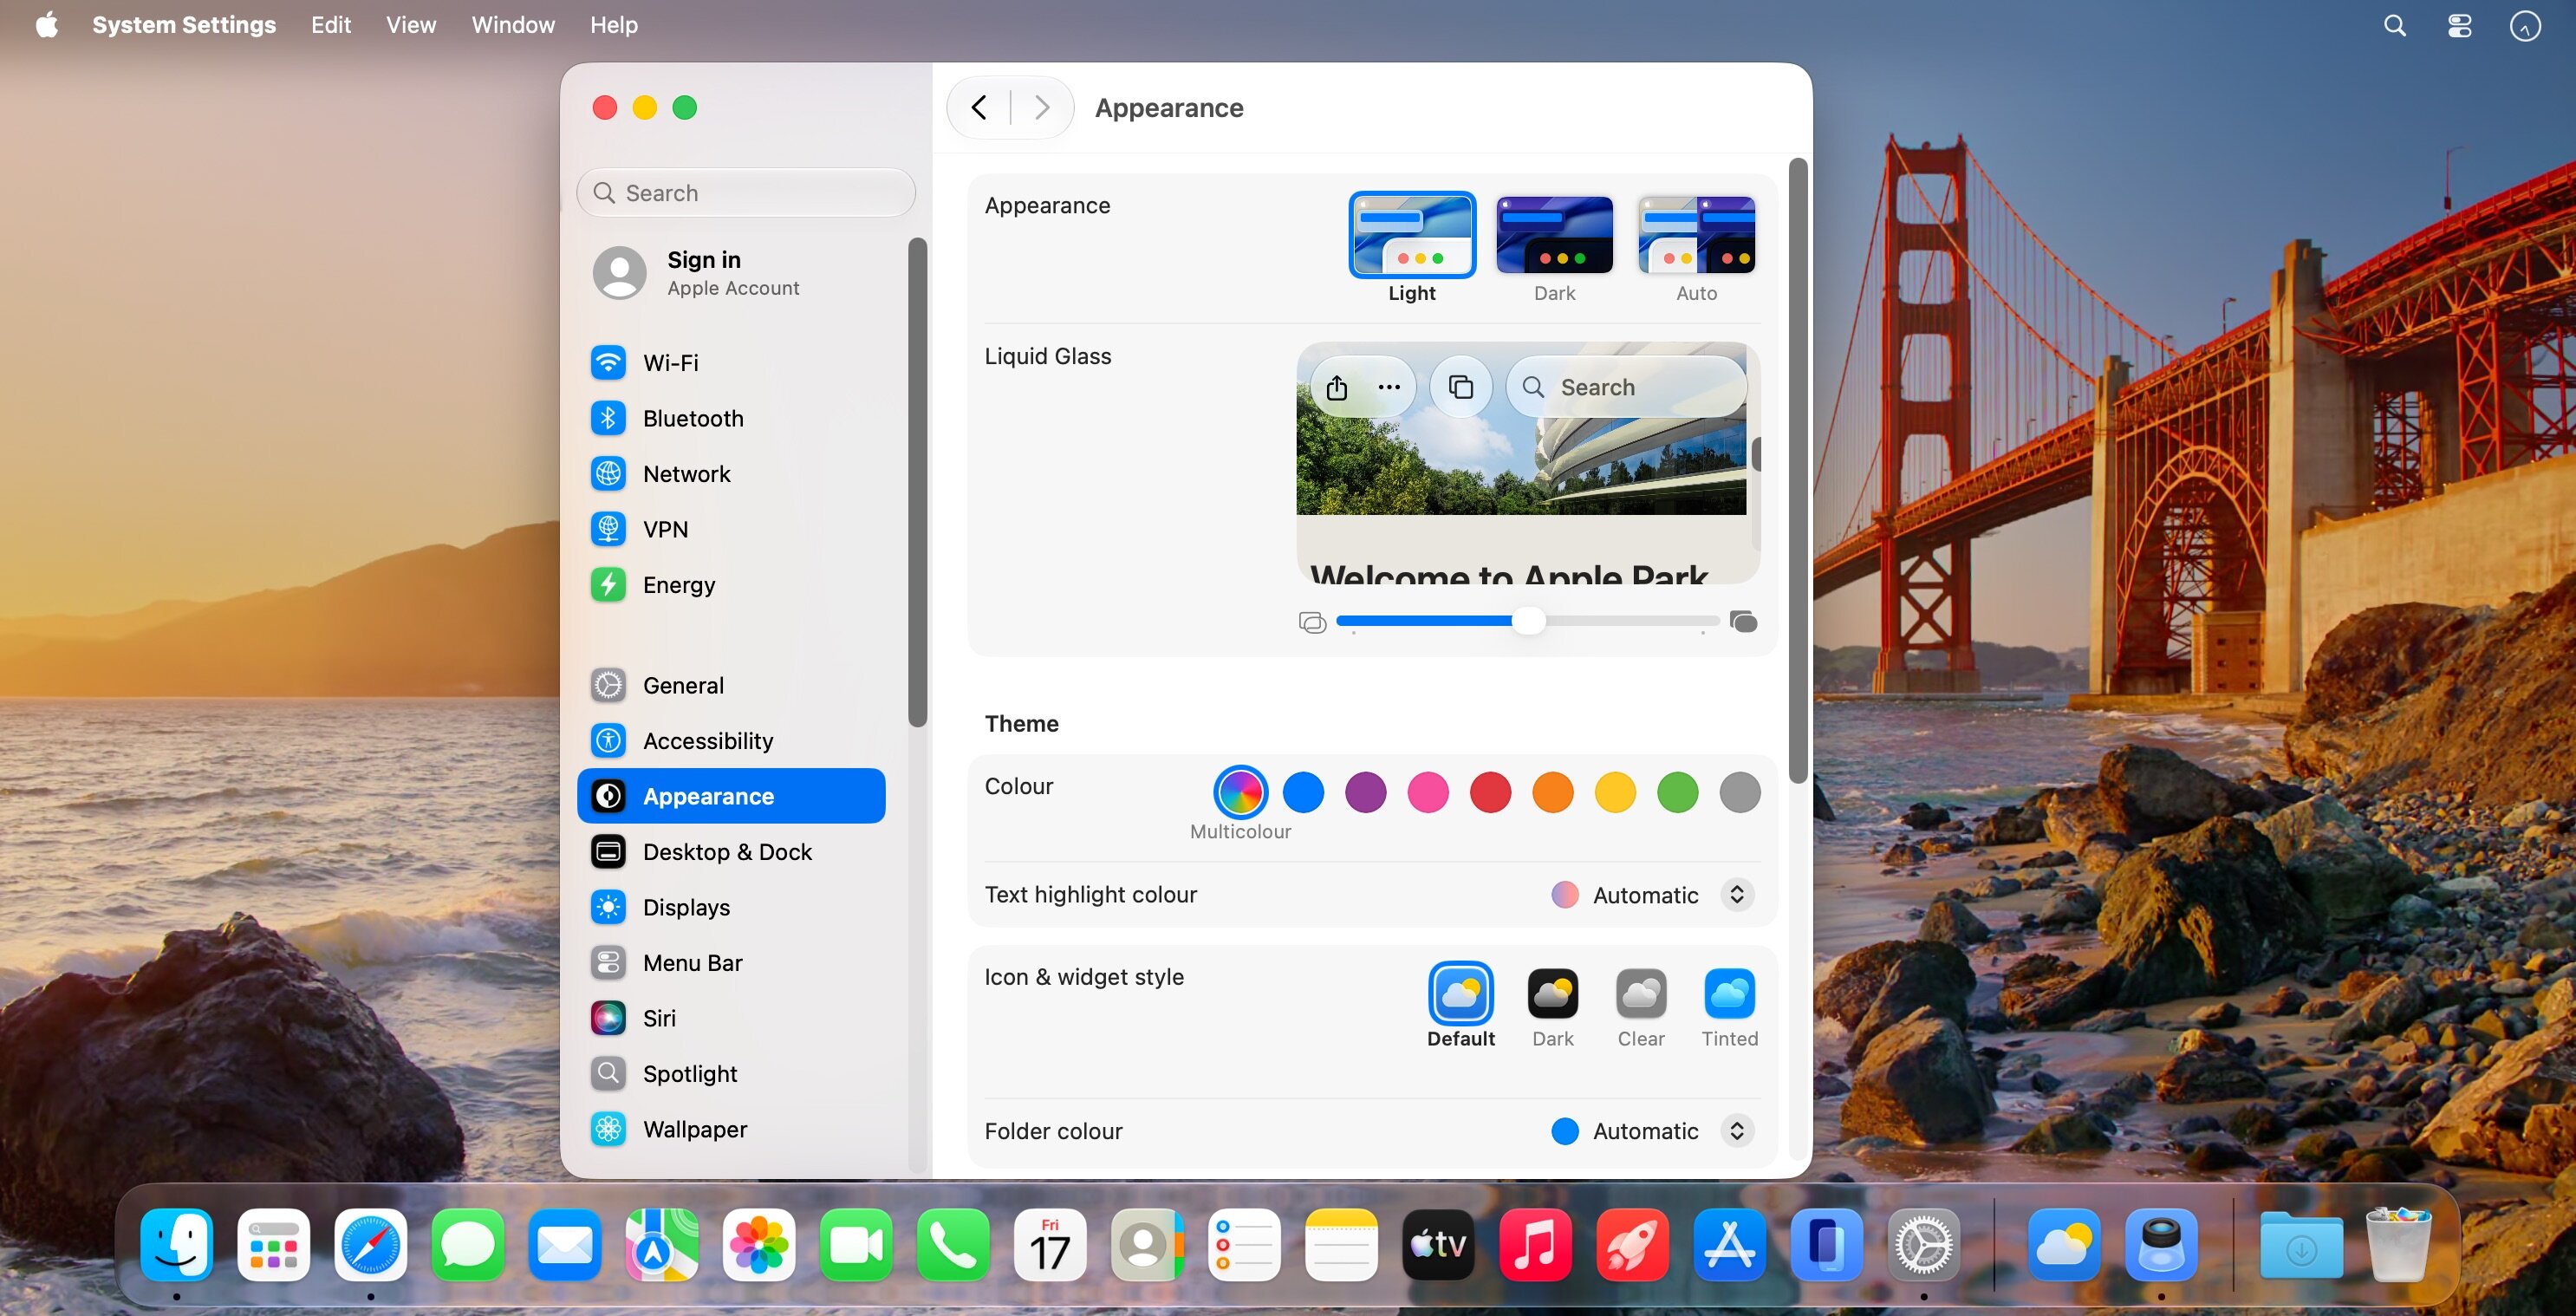Viewport: 2576px width, 1316px height.
Task: Choose yellow theme colour
Action: (1615, 792)
